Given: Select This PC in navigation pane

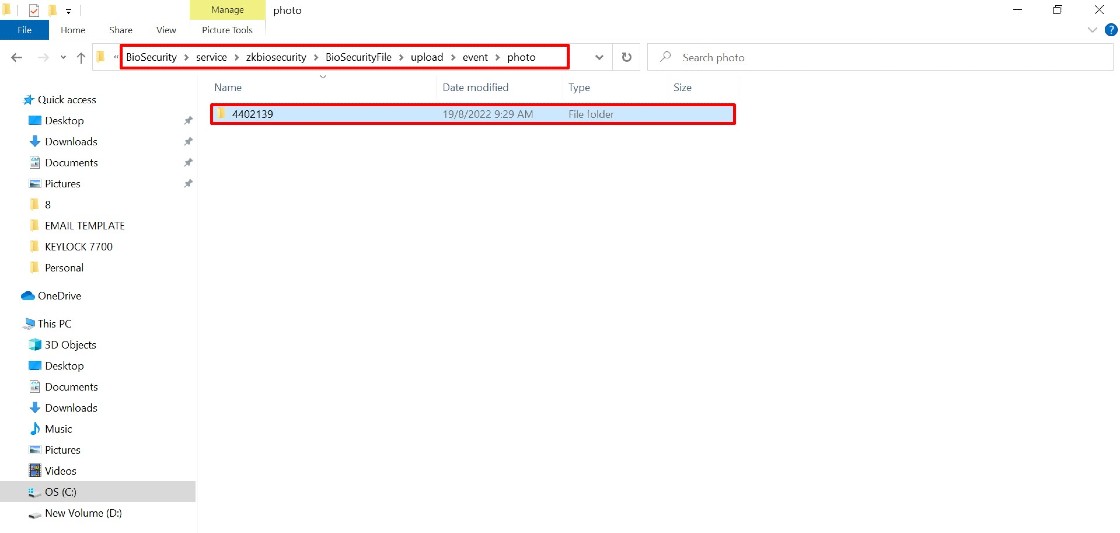Looking at the screenshot, I should (x=54, y=324).
